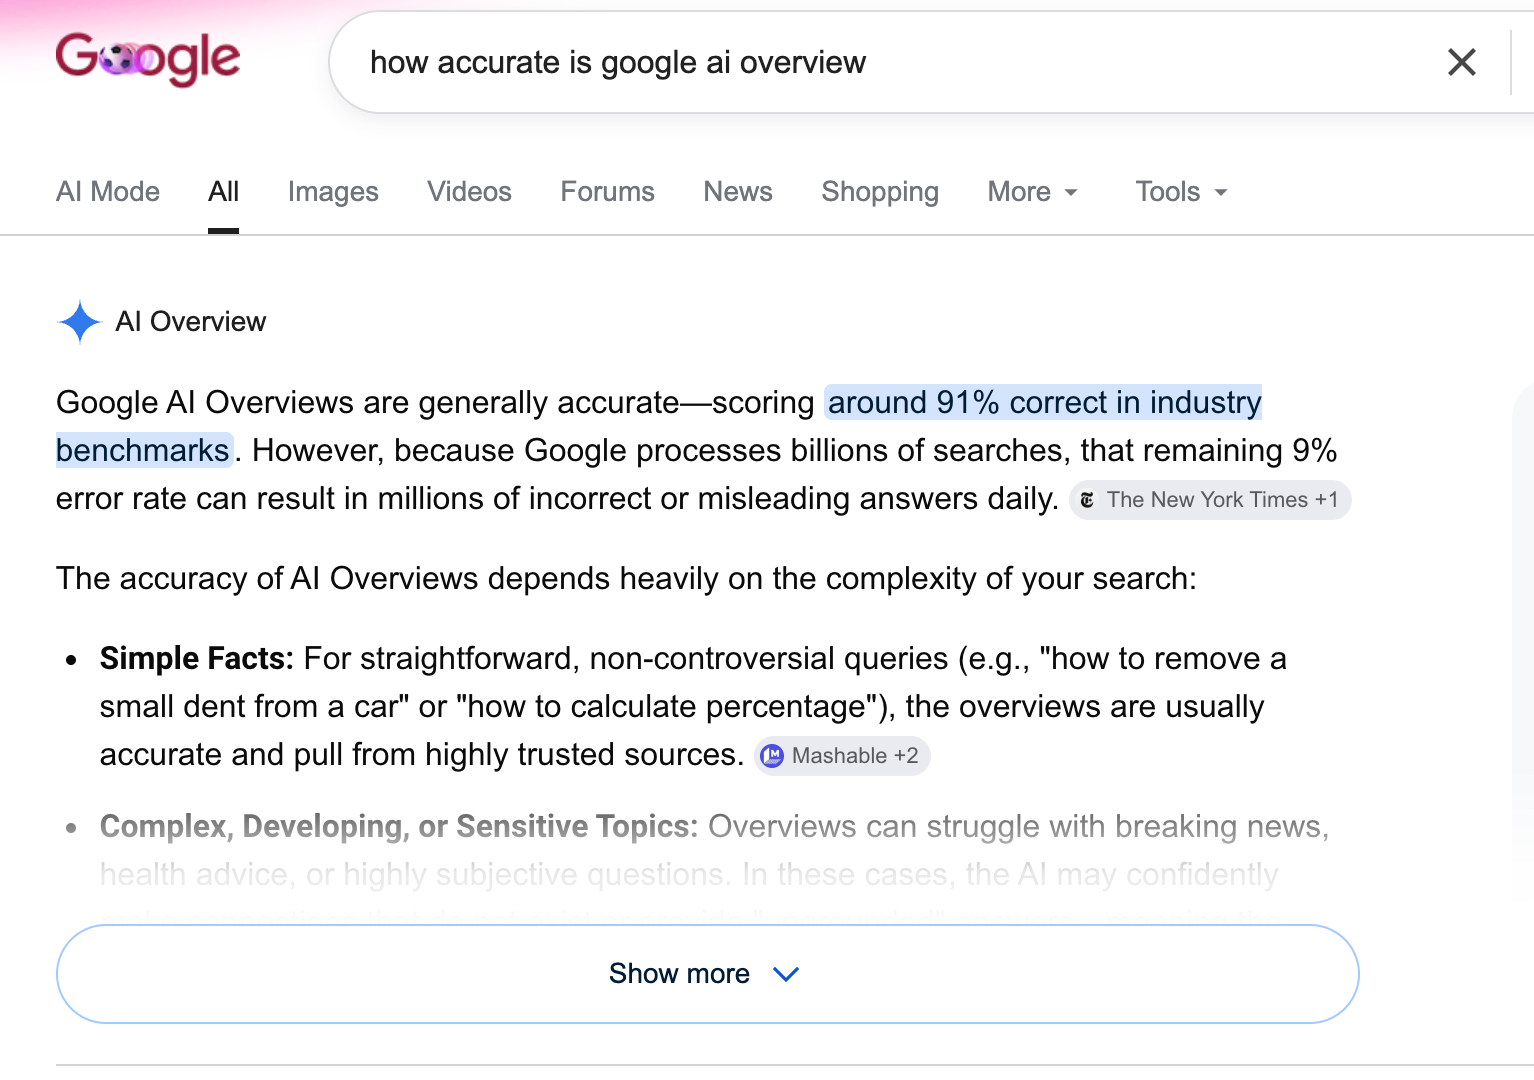Click the New York Times logo icon
Viewport: 1534px width, 1080px height.
(x=1087, y=500)
